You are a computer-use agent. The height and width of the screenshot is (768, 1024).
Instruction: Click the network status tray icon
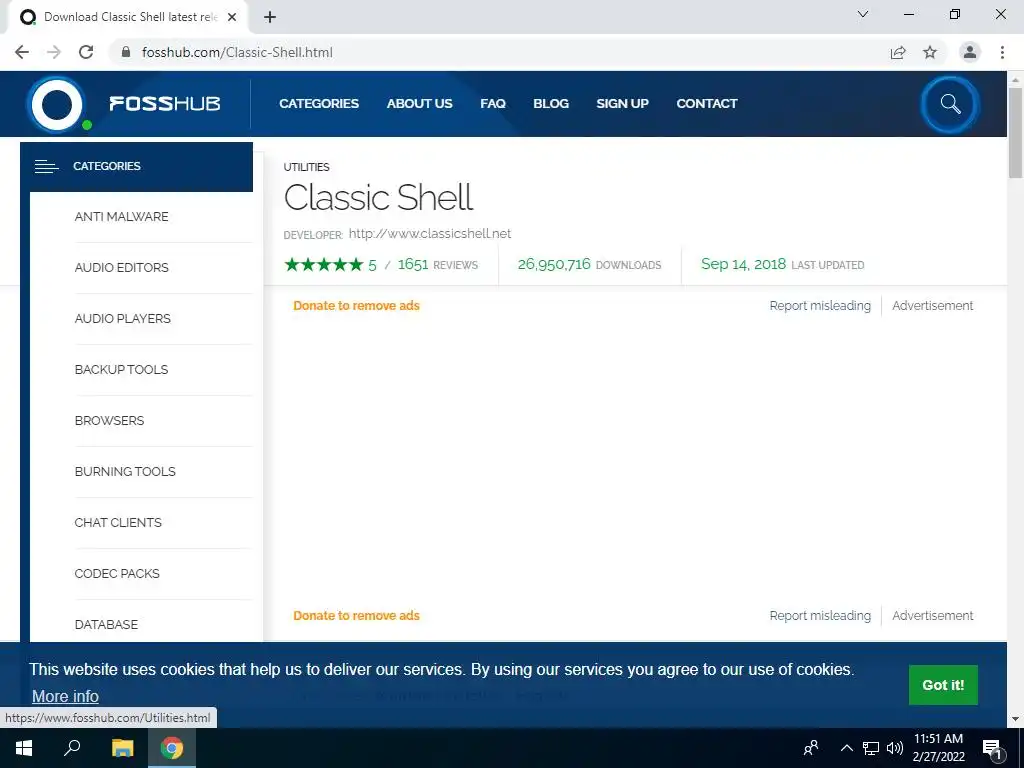tap(871, 748)
